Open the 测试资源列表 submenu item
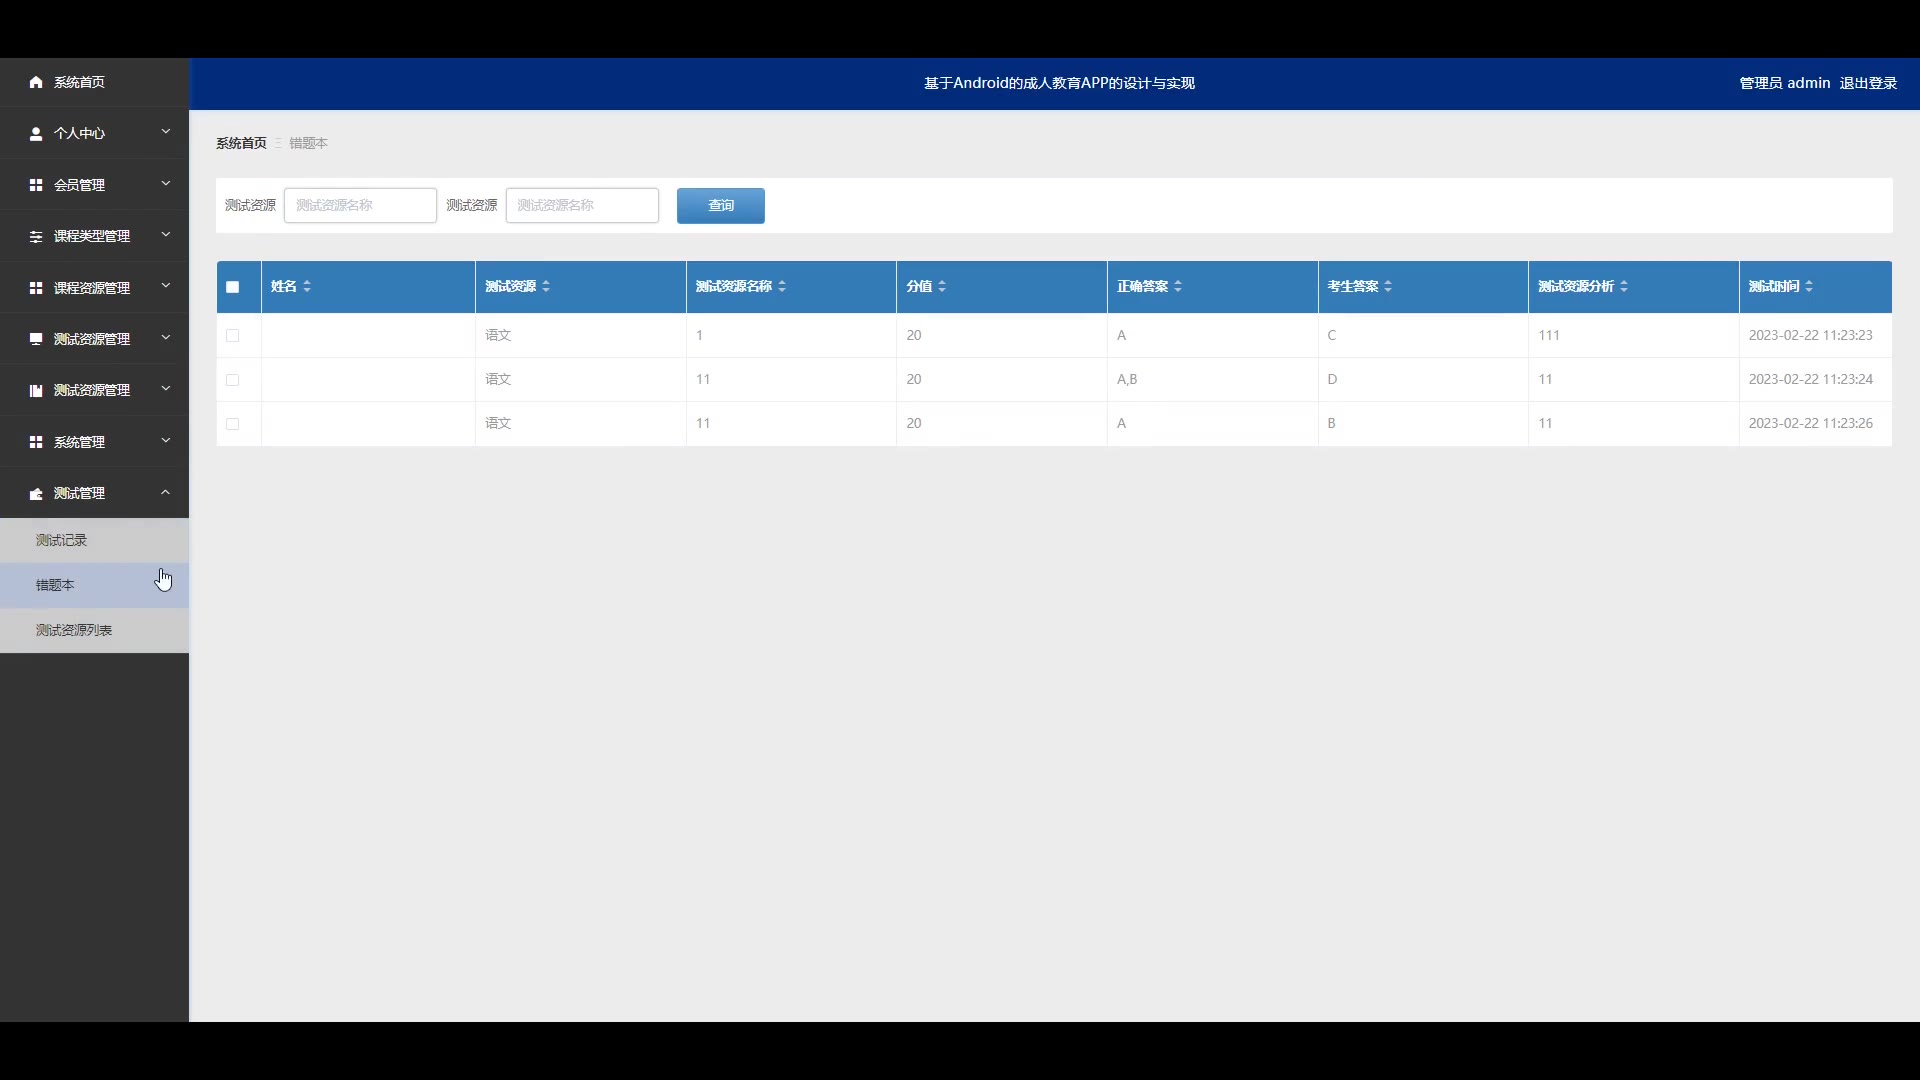1920x1080 pixels. 74,630
